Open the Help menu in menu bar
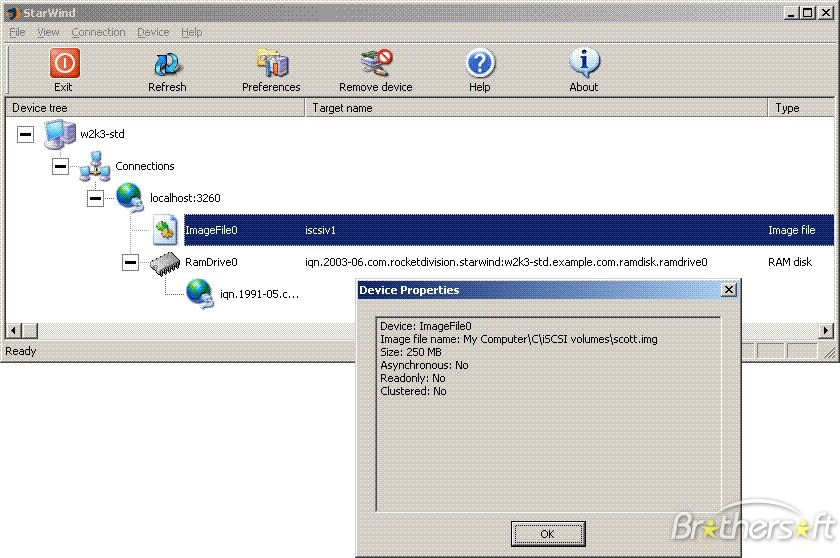Viewport: 840px width, 558px height. pos(191,32)
